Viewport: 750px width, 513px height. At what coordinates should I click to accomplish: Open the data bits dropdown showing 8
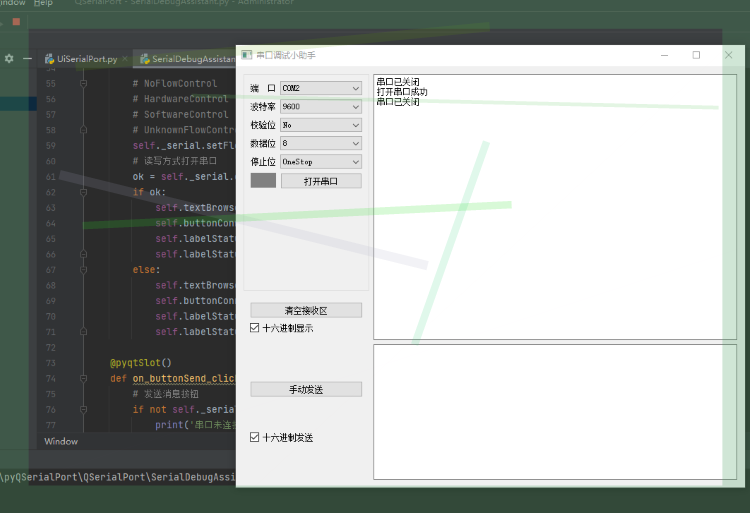pos(320,143)
